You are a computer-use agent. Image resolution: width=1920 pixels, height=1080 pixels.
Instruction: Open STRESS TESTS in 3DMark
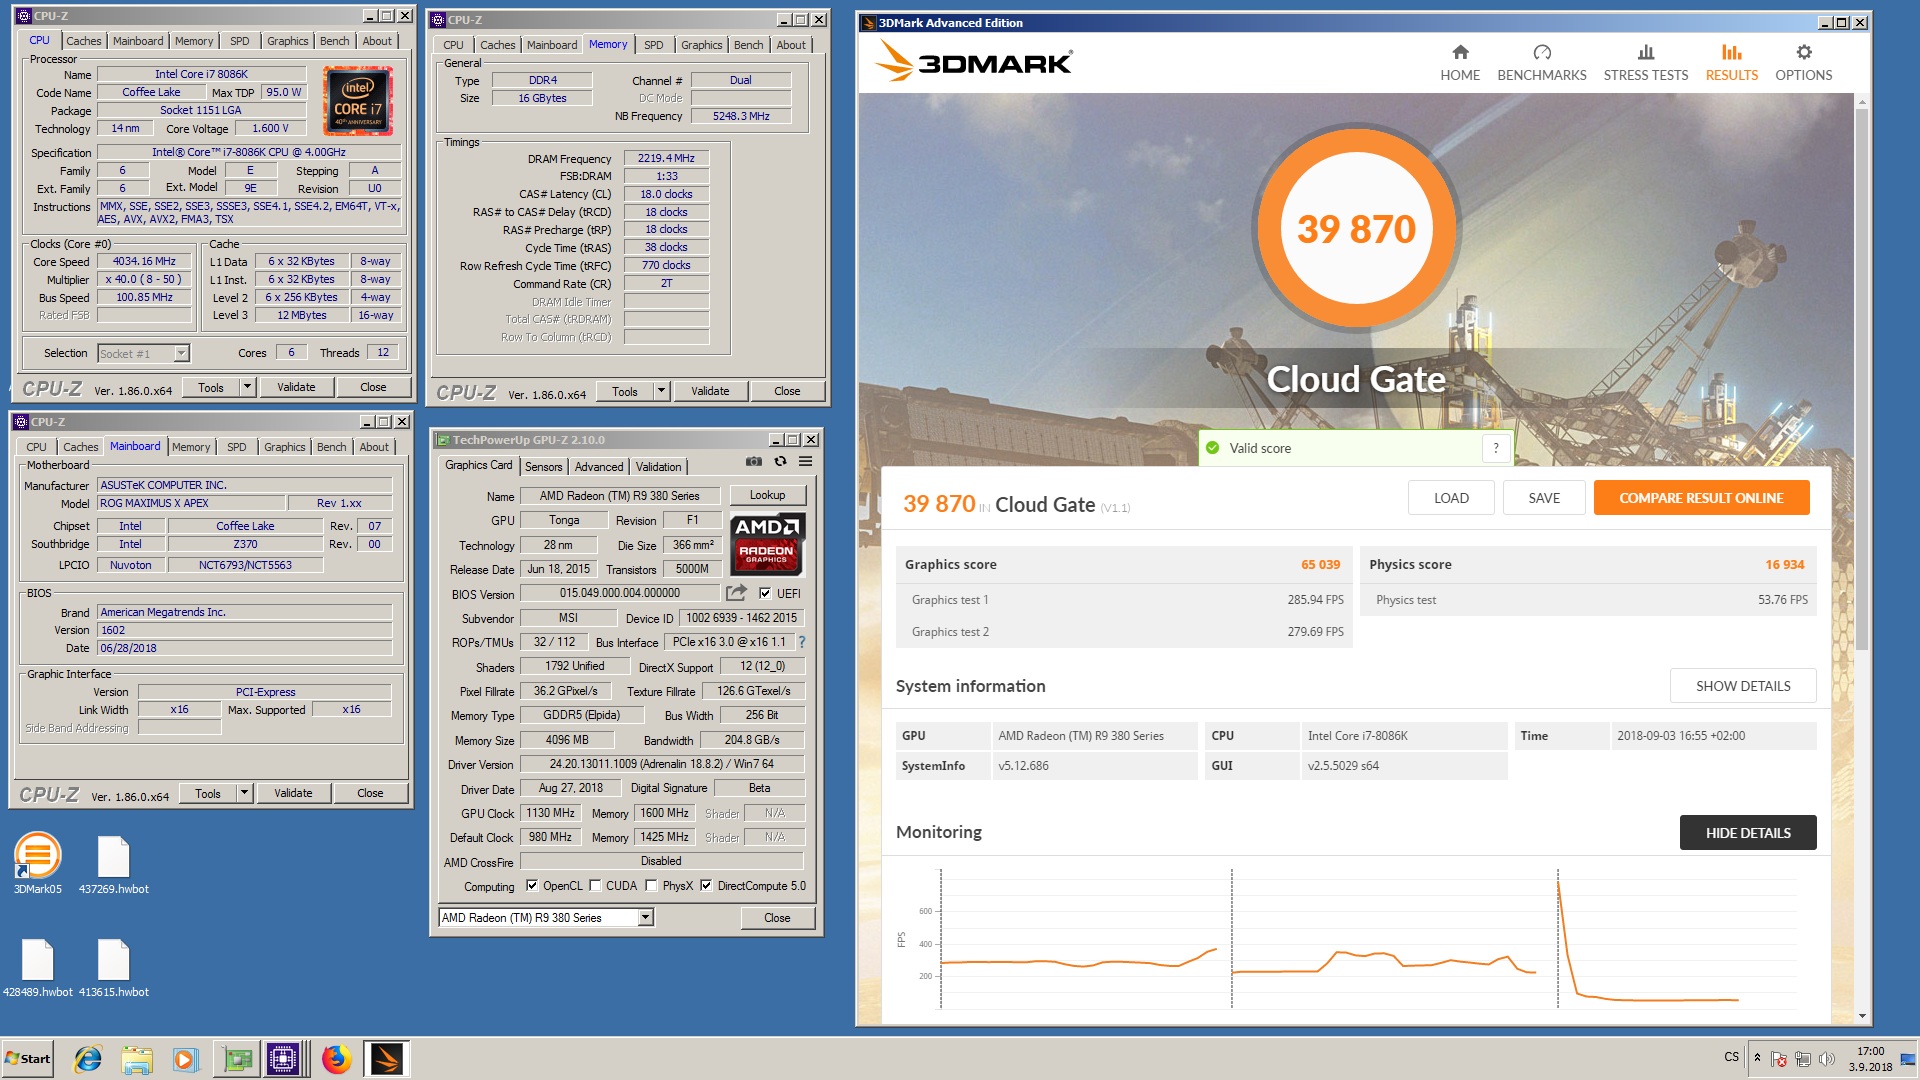point(1645,62)
